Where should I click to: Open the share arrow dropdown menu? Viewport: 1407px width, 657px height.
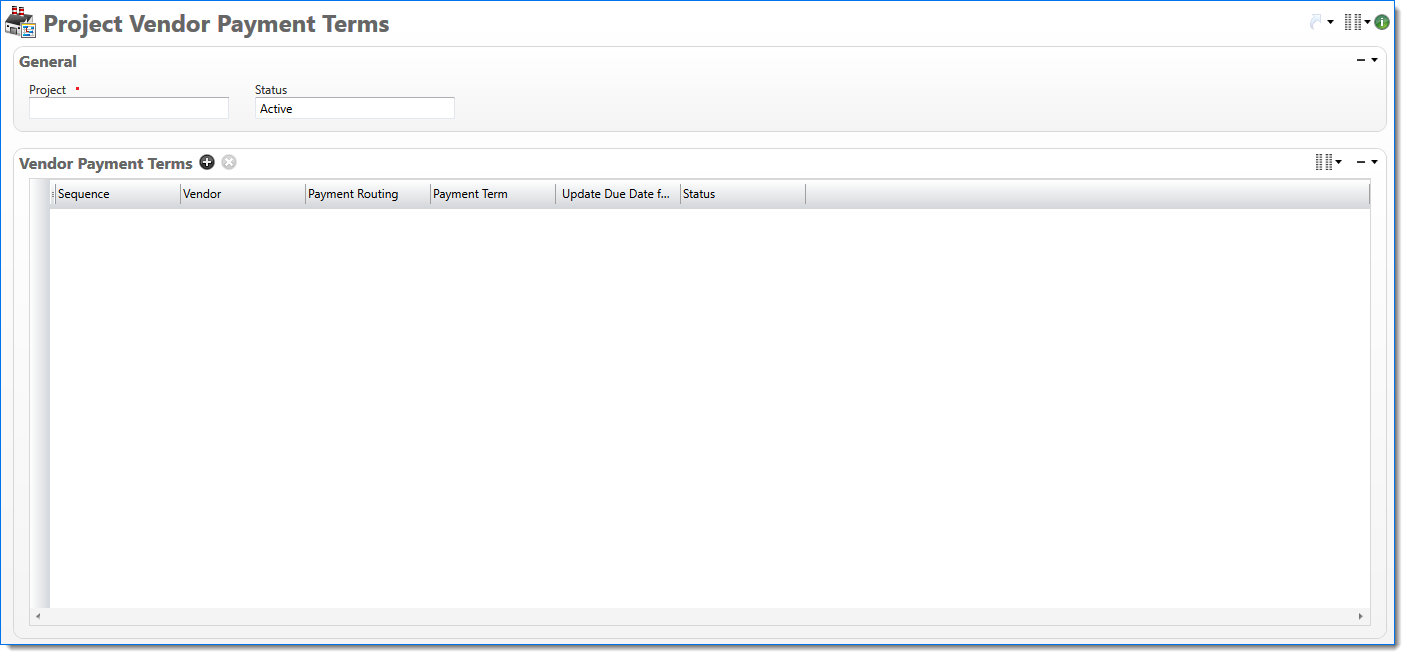pyautogui.click(x=1331, y=23)
